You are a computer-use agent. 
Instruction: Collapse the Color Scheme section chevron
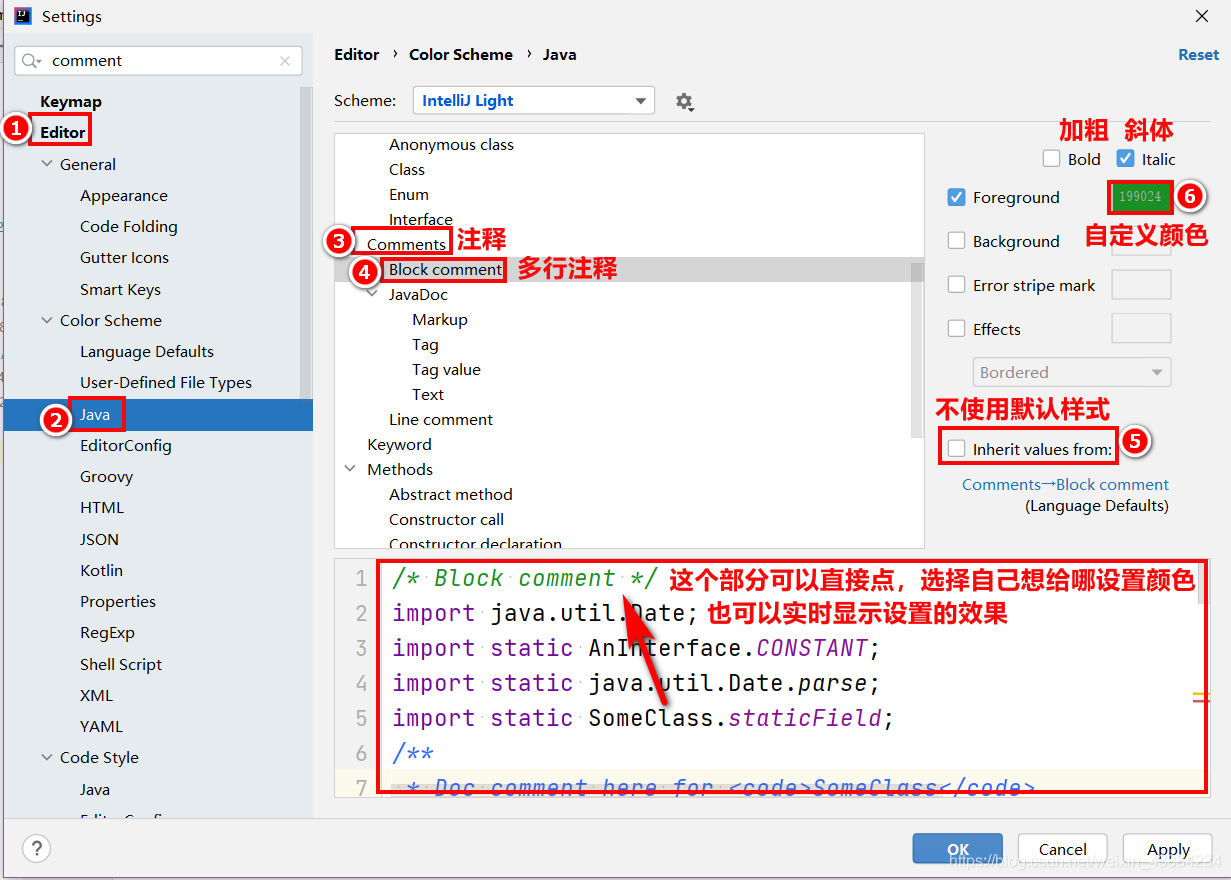pos(47,320)
